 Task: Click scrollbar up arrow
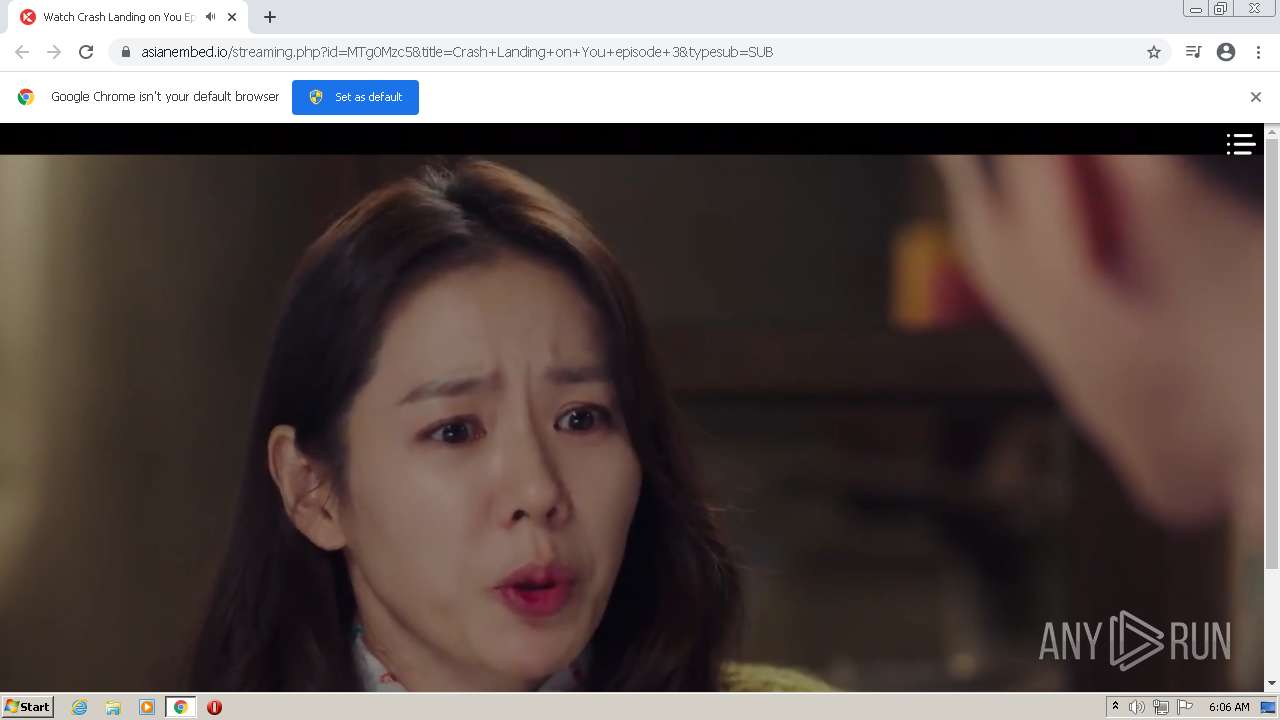coord(1272,131)
